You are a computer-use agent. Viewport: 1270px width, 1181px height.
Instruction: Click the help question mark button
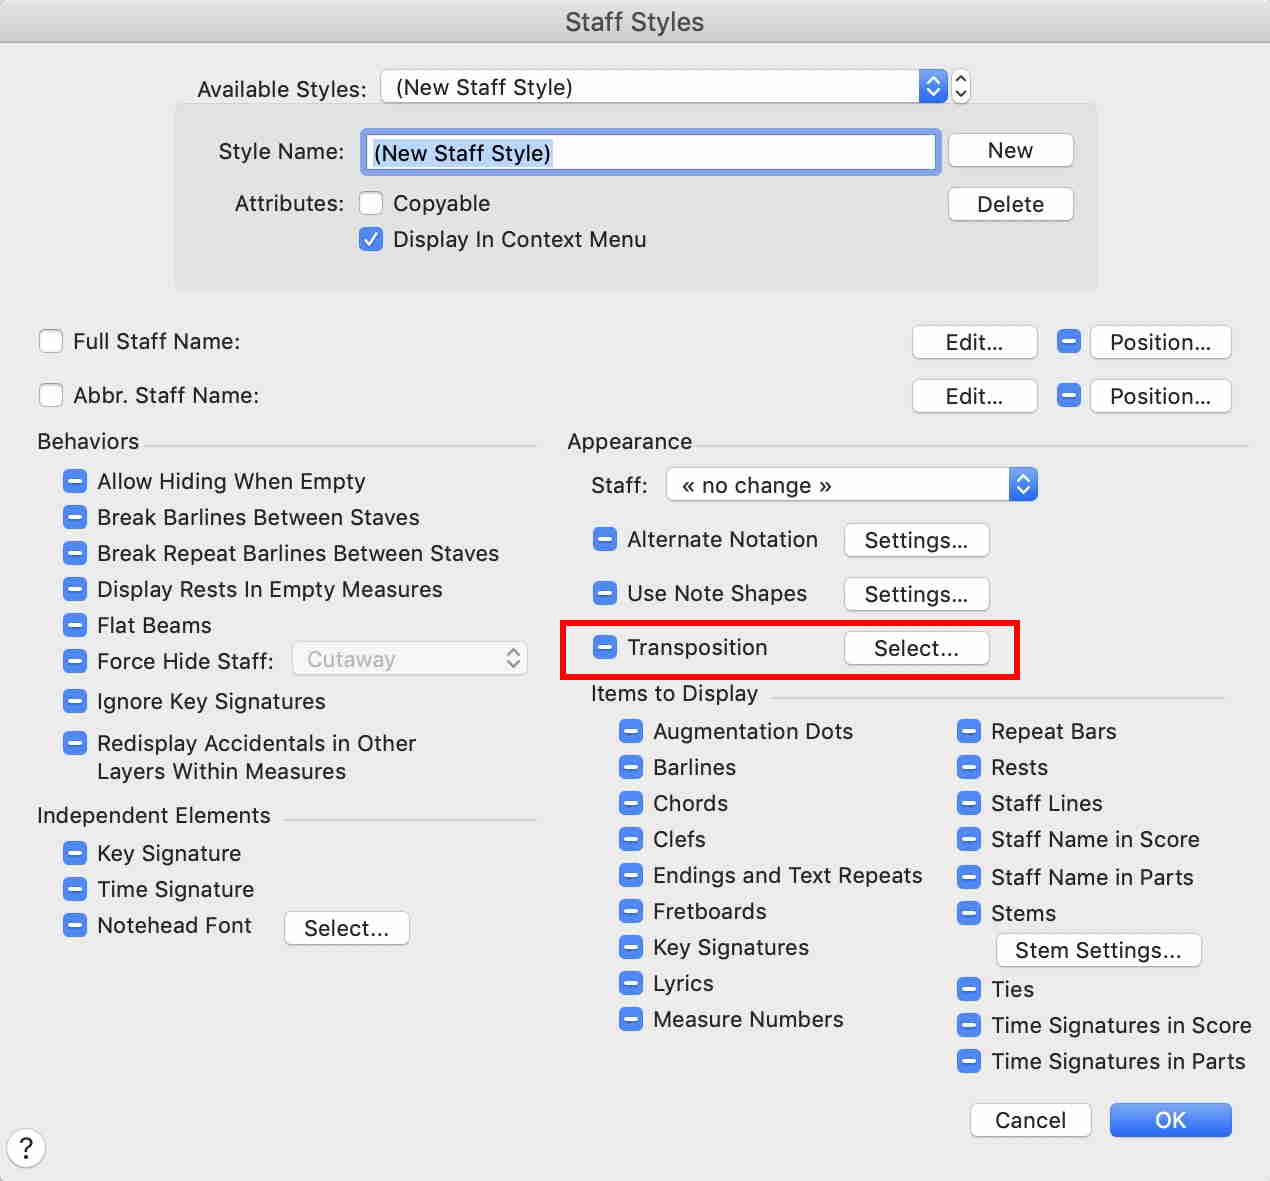[26, 1148]
